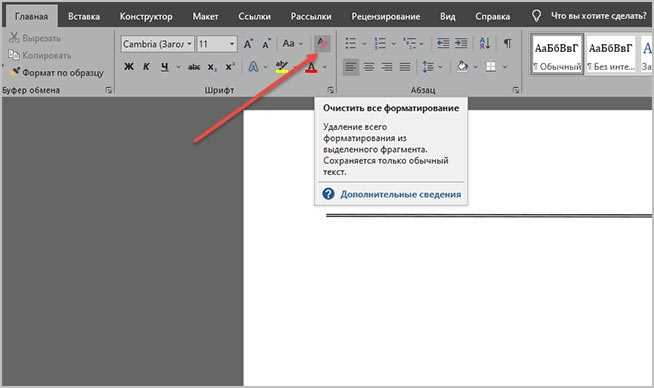The image size is (654, 388).
Task: Toggle italic formatting (К)
Action: coord(146,66)
